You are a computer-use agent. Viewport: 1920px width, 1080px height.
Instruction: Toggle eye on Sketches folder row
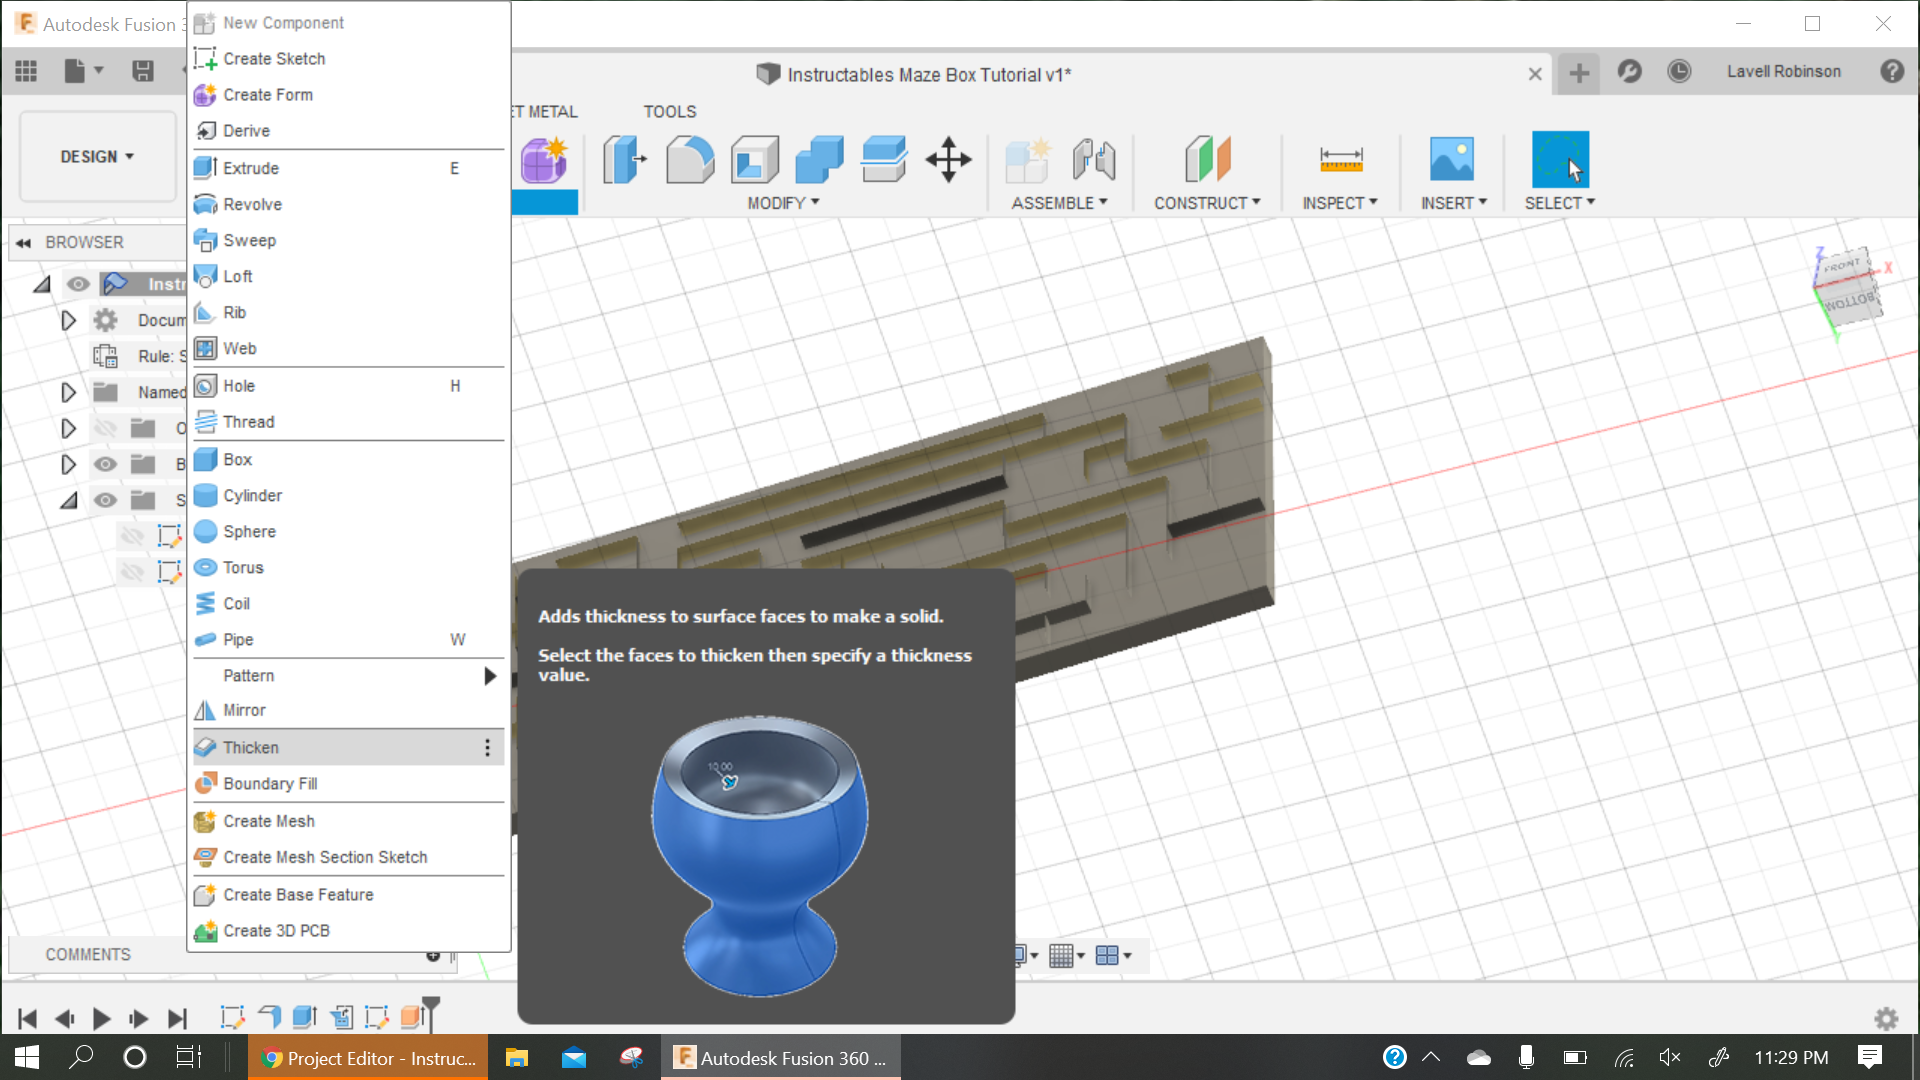[105, 500]
